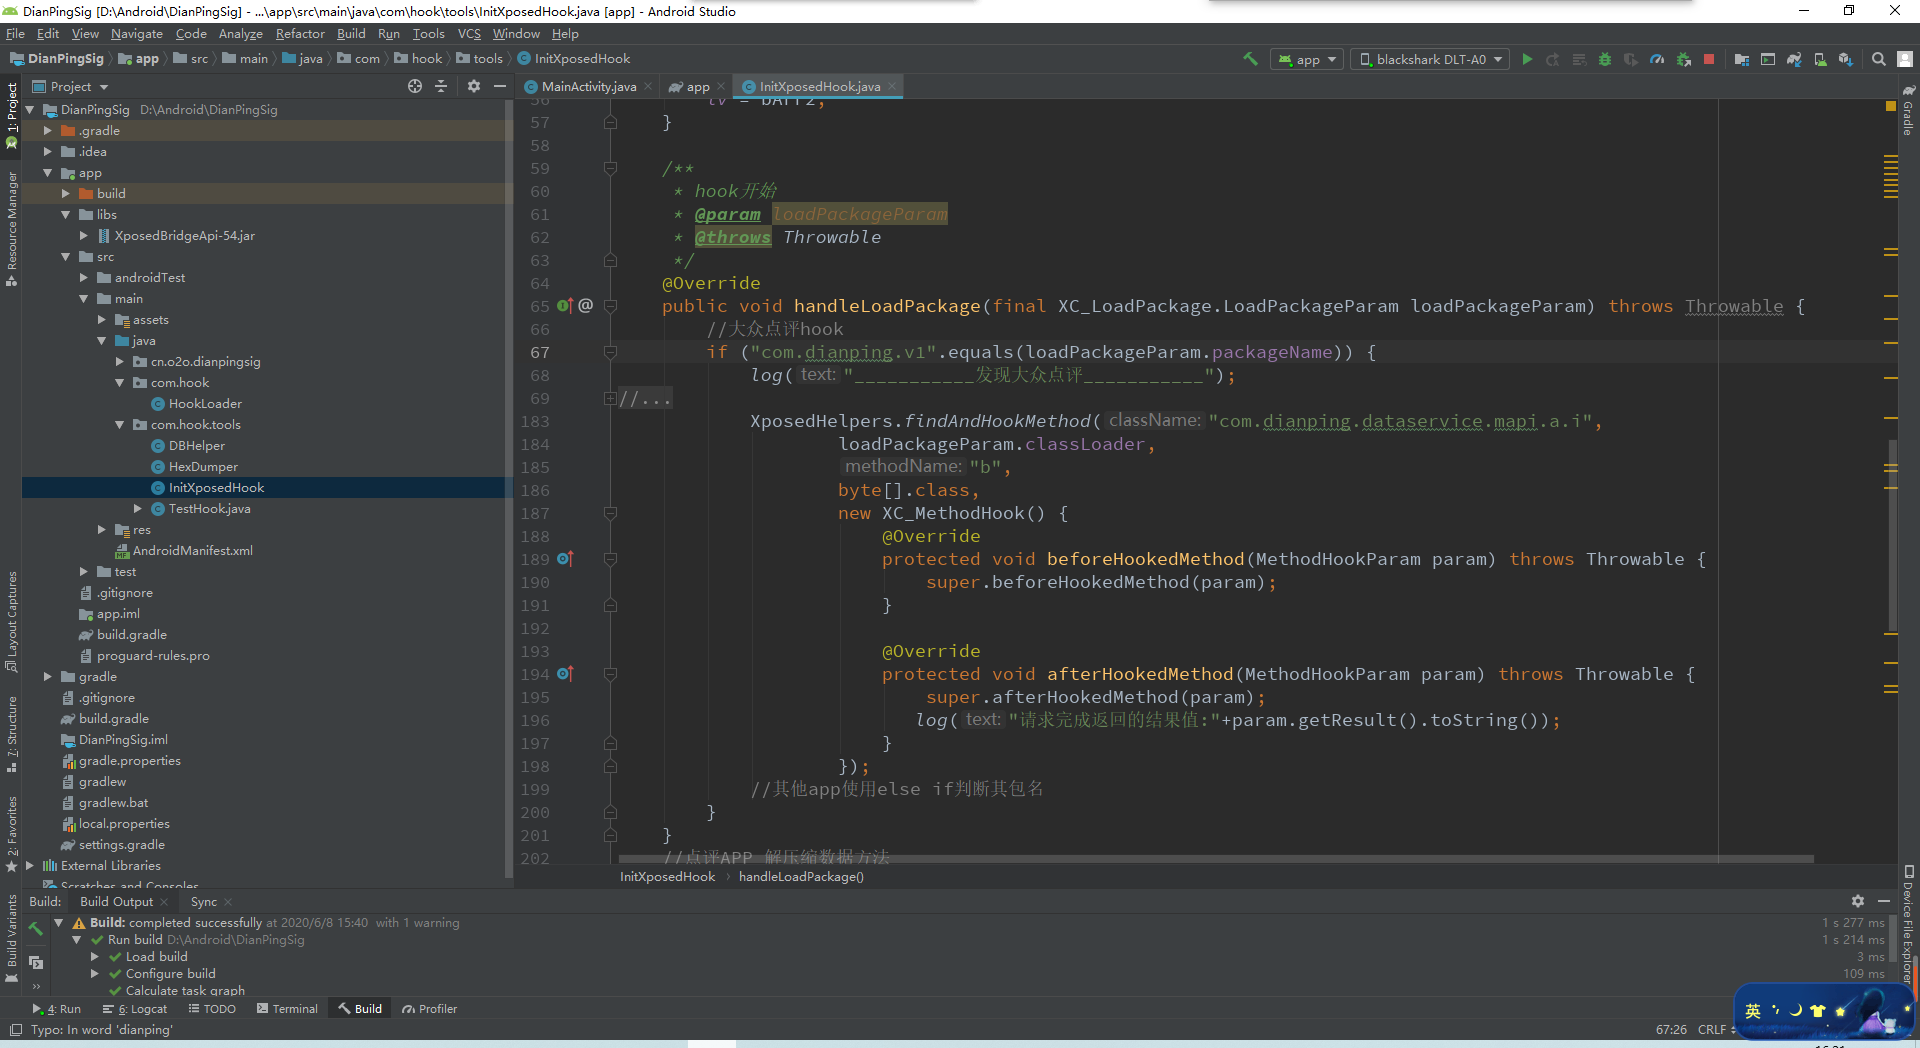Click the Build hammer icon in Build panel
This screenshot has width=1920, height=1048.
point(36,929)
